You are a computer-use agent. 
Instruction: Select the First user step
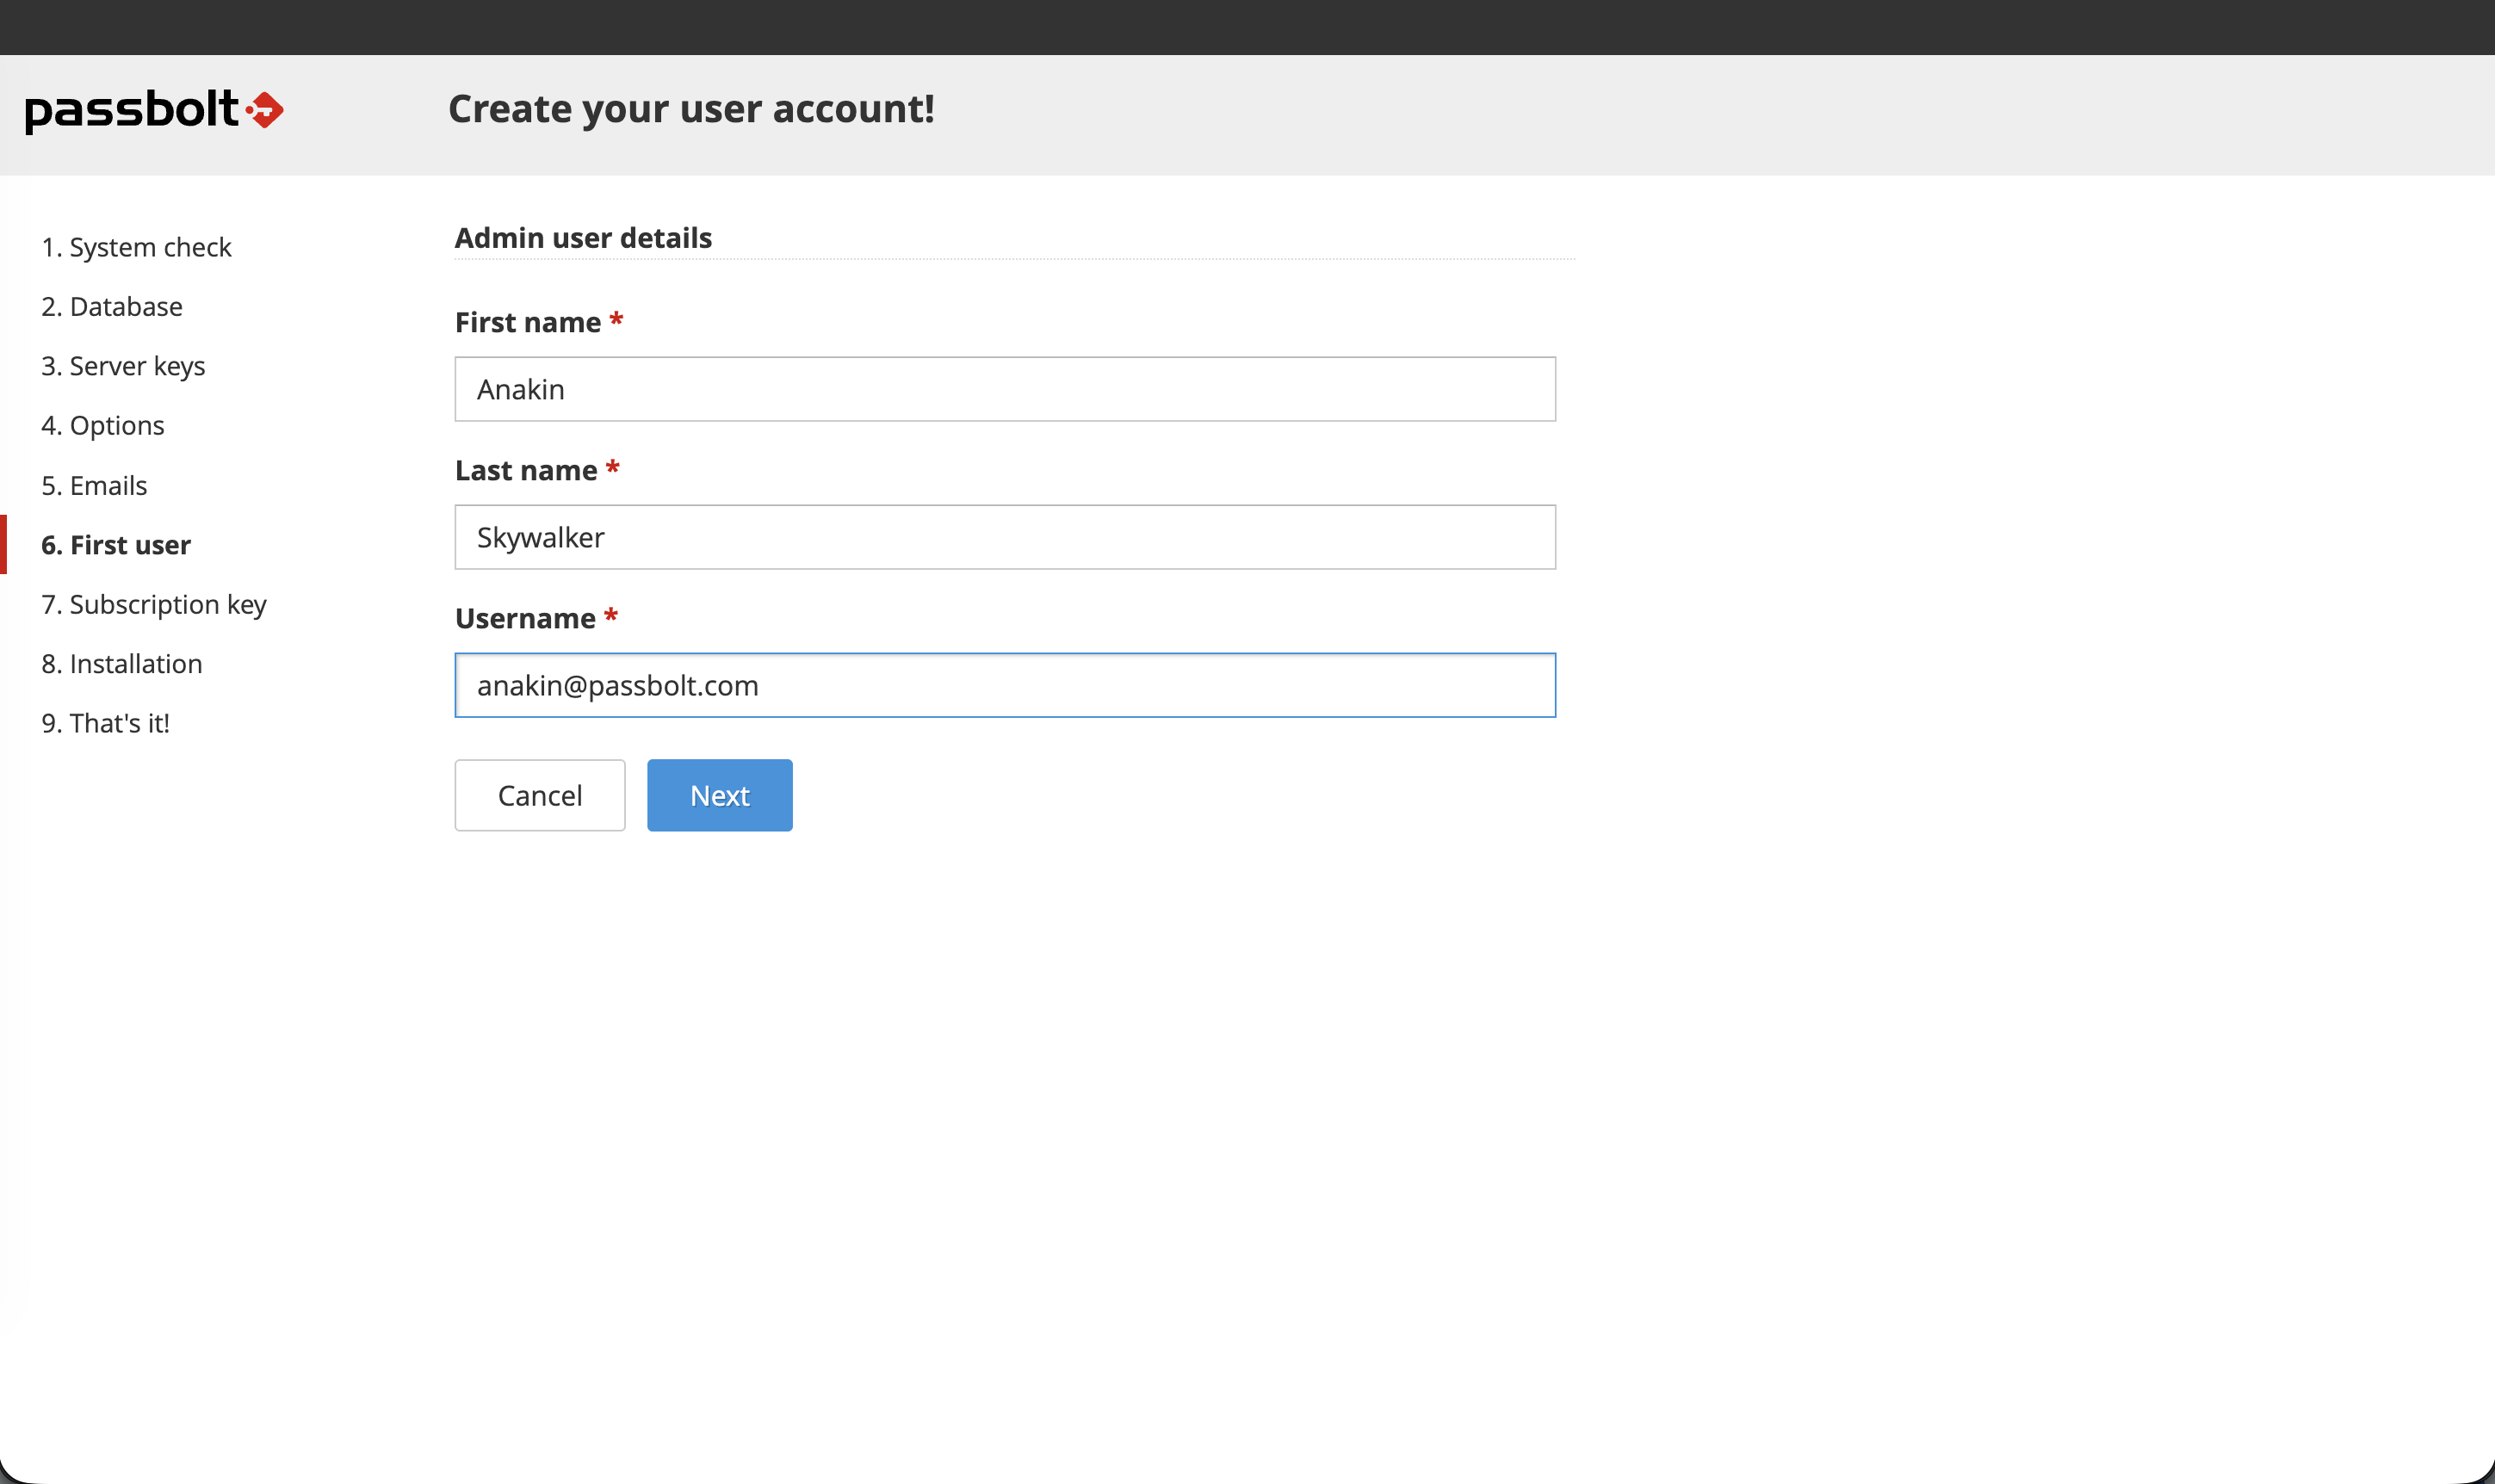tap(116, 545)
